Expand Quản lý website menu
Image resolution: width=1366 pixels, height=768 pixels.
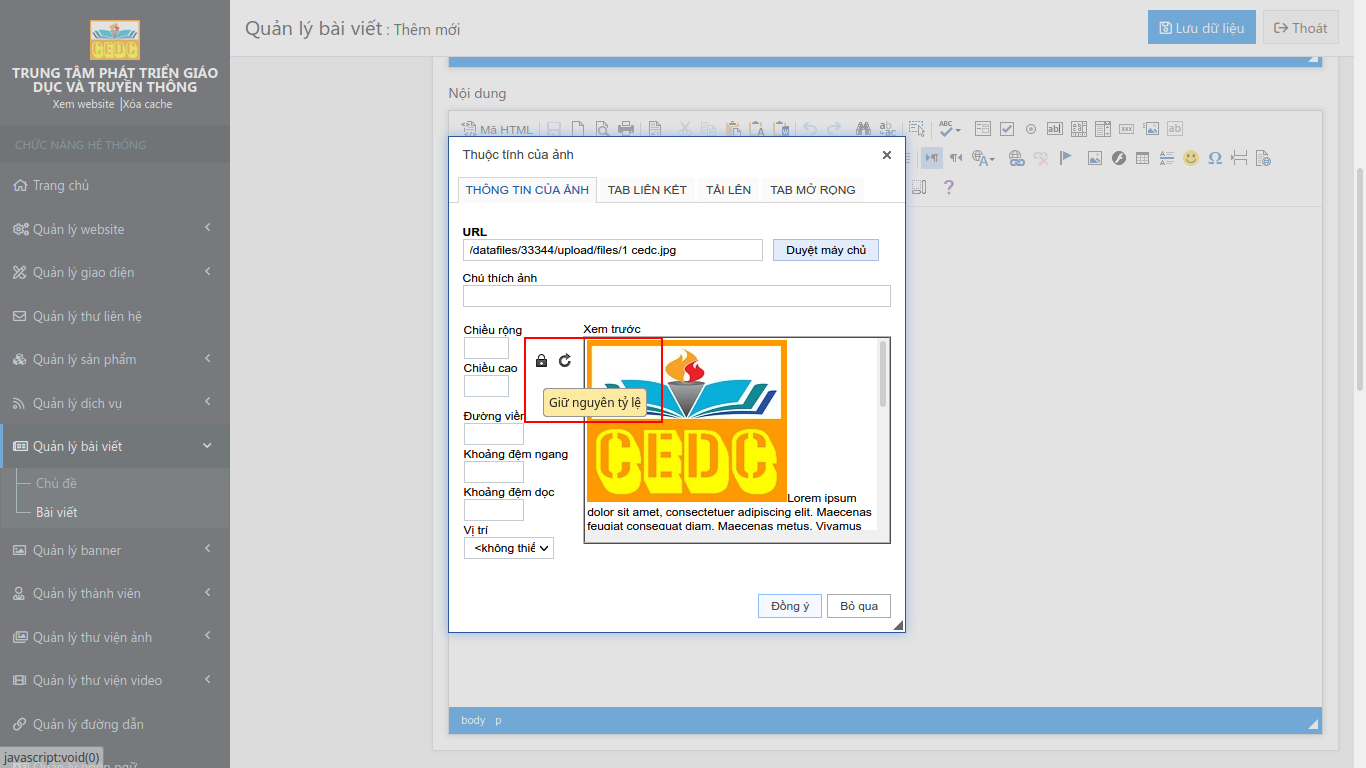[x=115, y=229]
